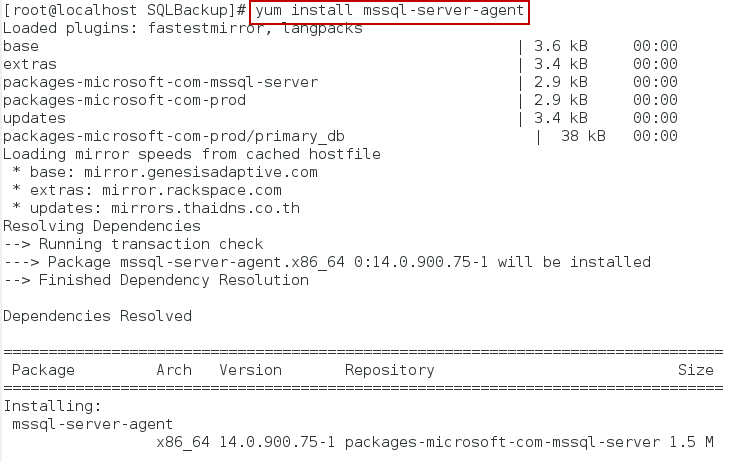Viewport: 741px width, 461px height.
Task: Click the Size column header
Action: [x=695, y=370]
